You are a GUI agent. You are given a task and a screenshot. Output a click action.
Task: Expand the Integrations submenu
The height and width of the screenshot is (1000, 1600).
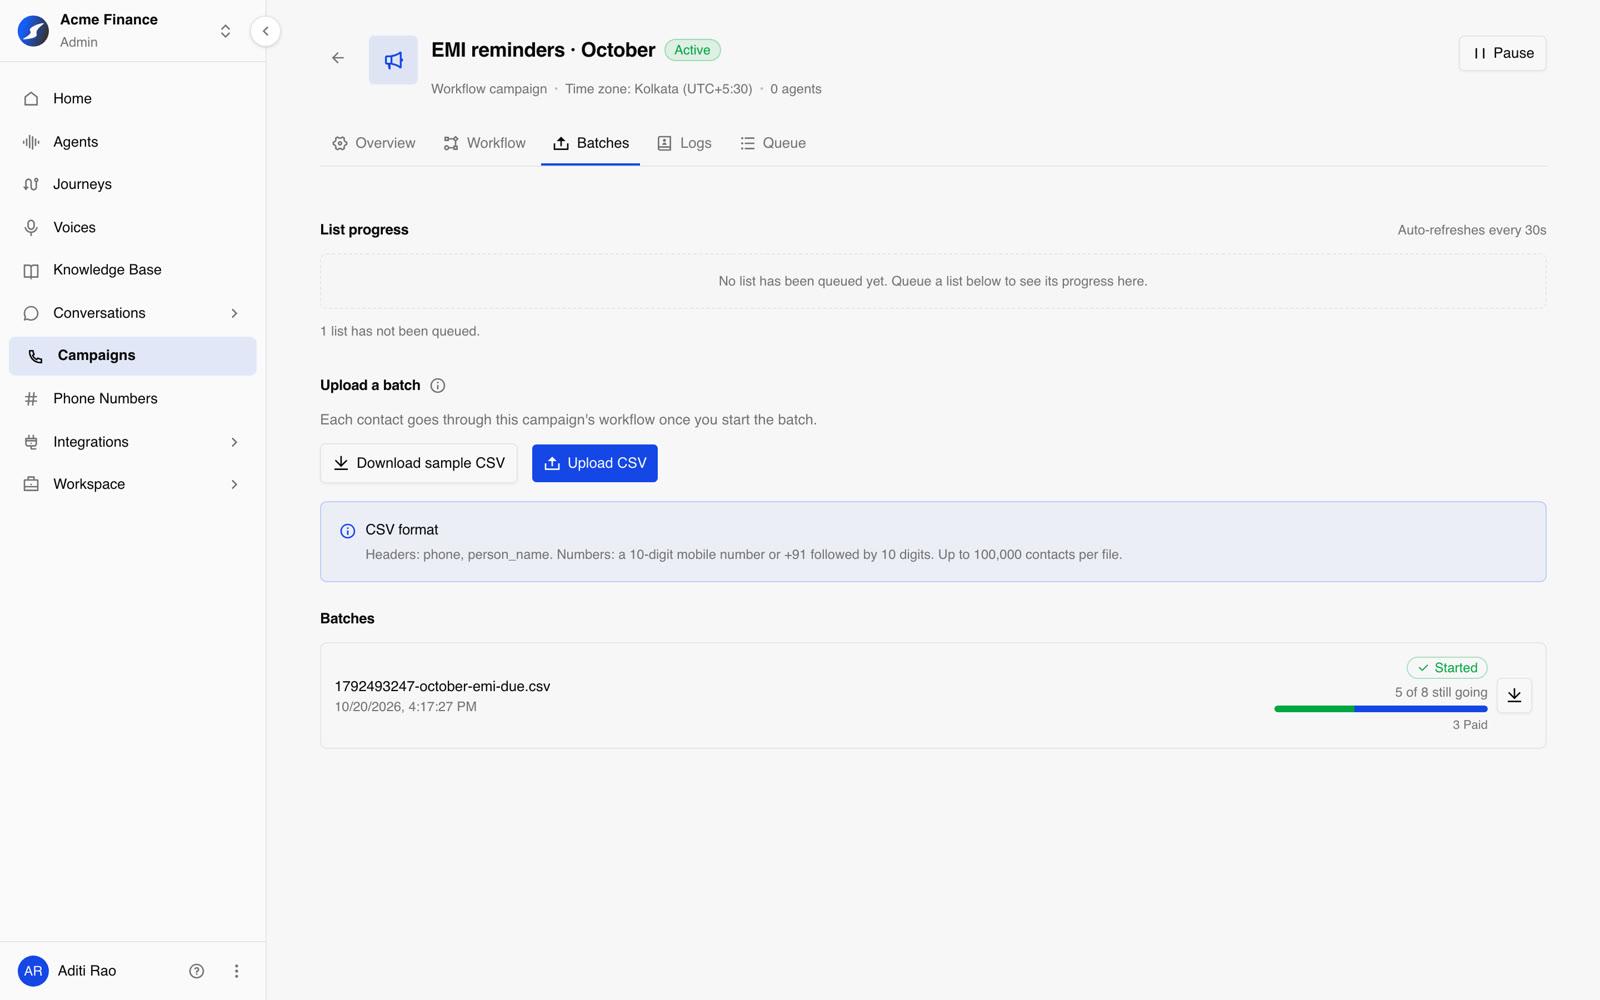[x=234, y=442]
